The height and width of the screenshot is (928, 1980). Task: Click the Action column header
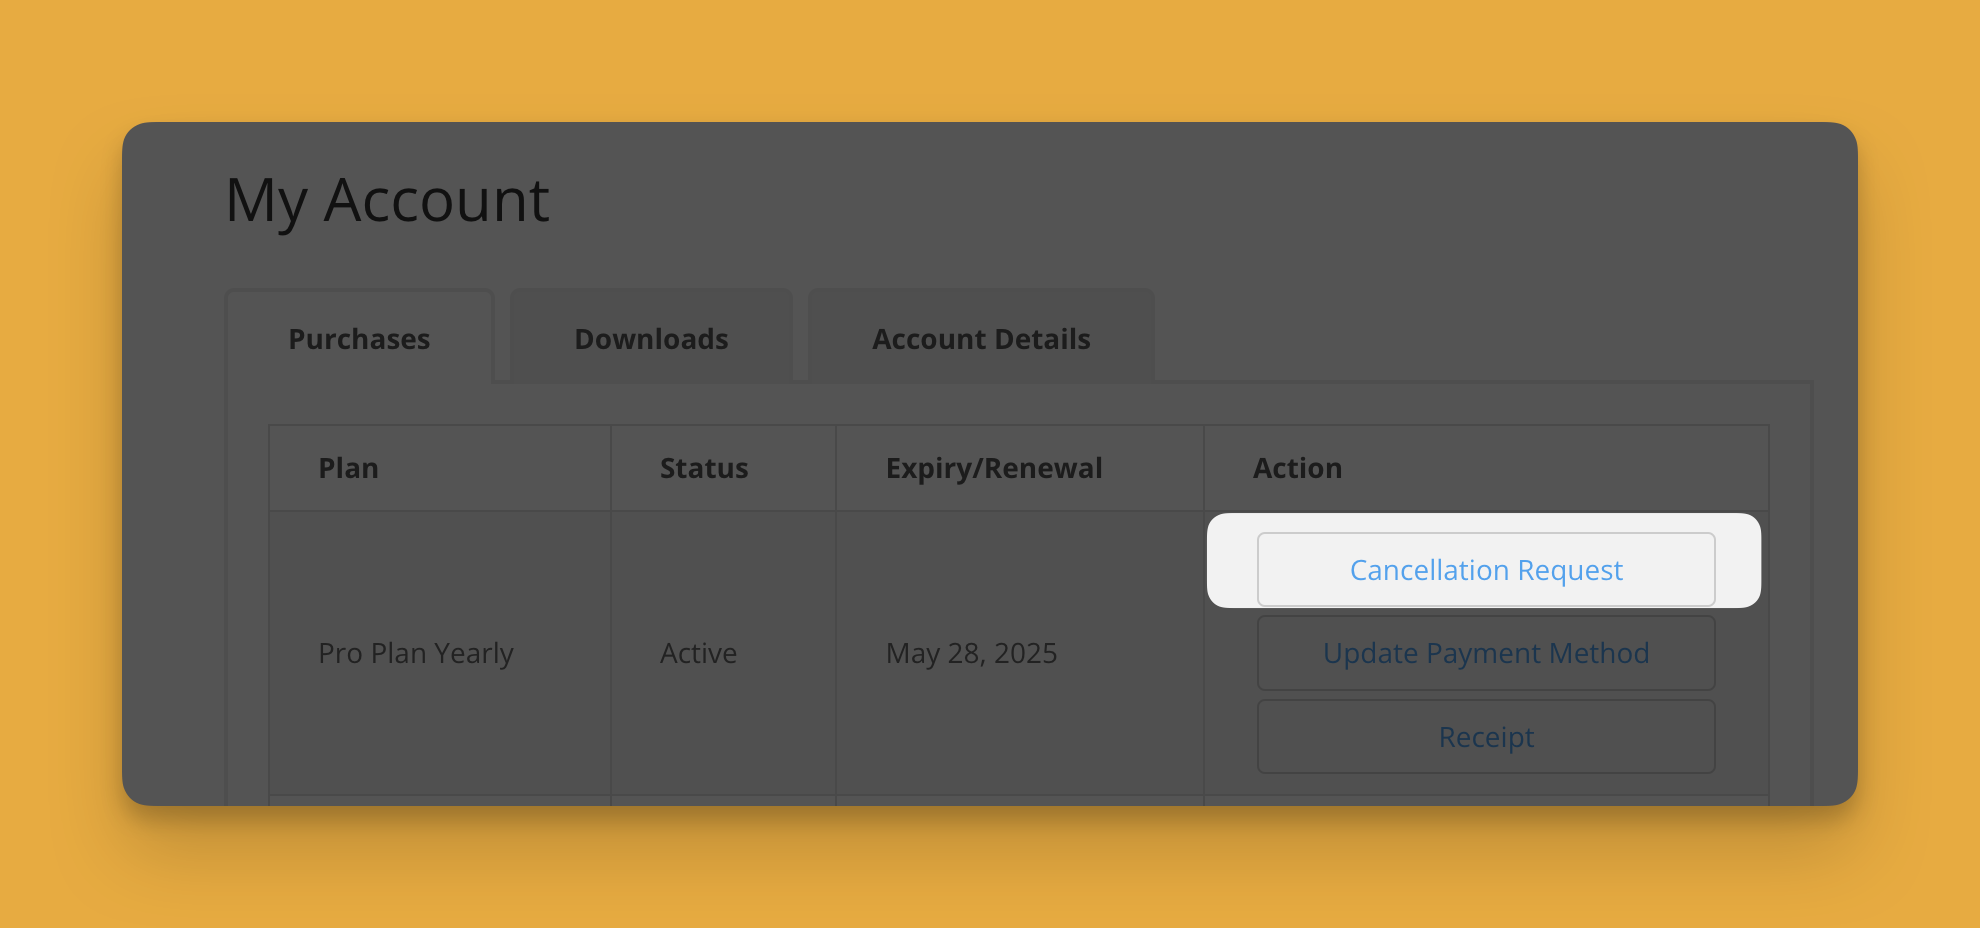[x=1297, y=467]
